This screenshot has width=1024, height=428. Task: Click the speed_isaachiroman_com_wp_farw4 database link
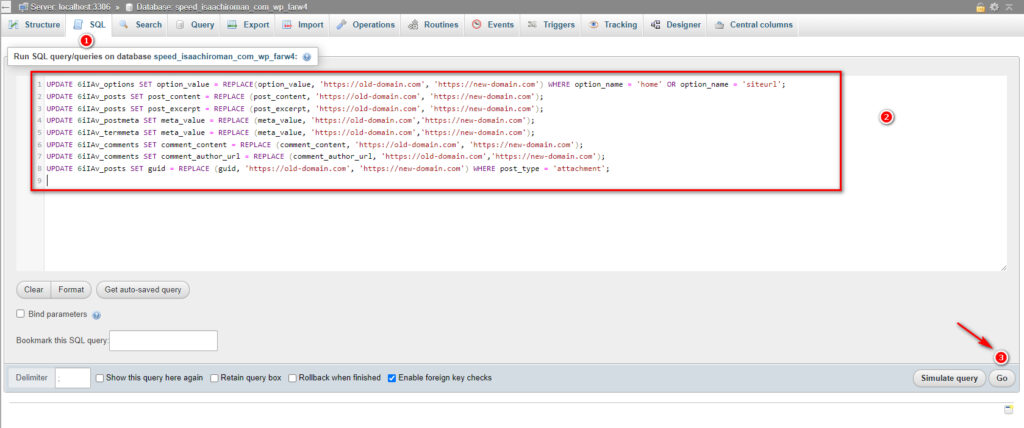pos(225,57)
